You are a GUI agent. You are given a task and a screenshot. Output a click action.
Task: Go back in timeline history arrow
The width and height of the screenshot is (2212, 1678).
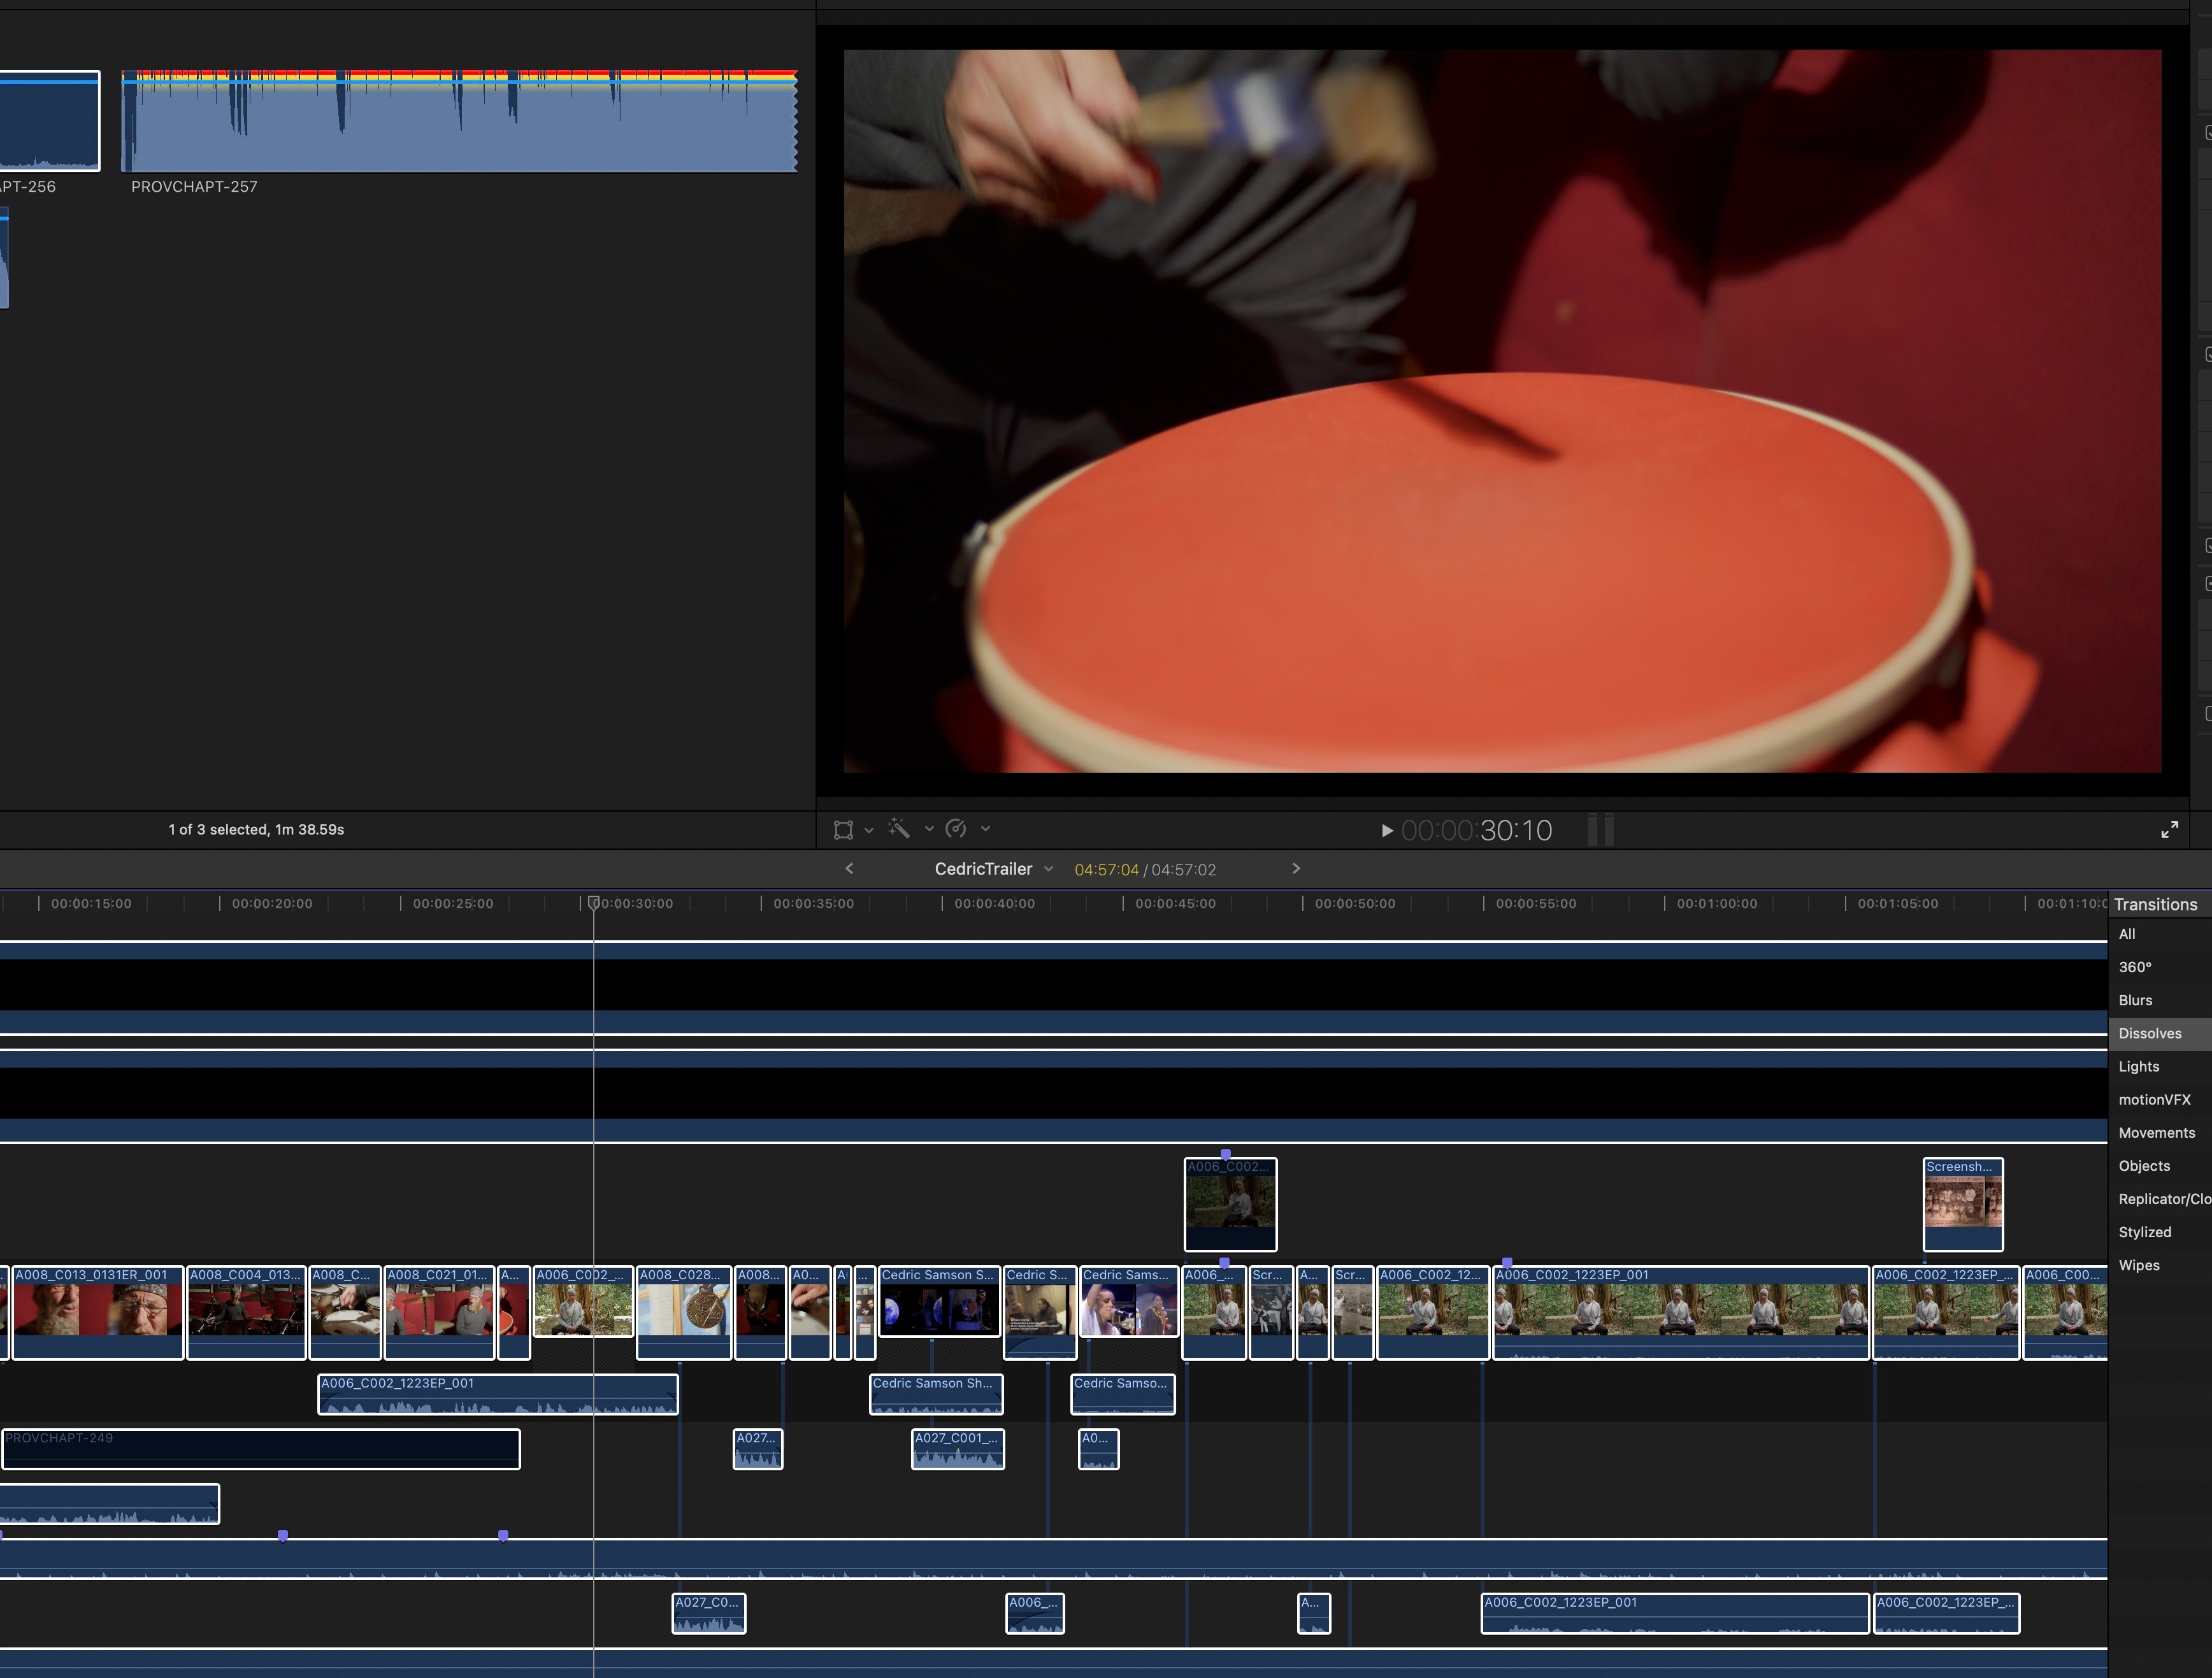click(x=849, y=868)
